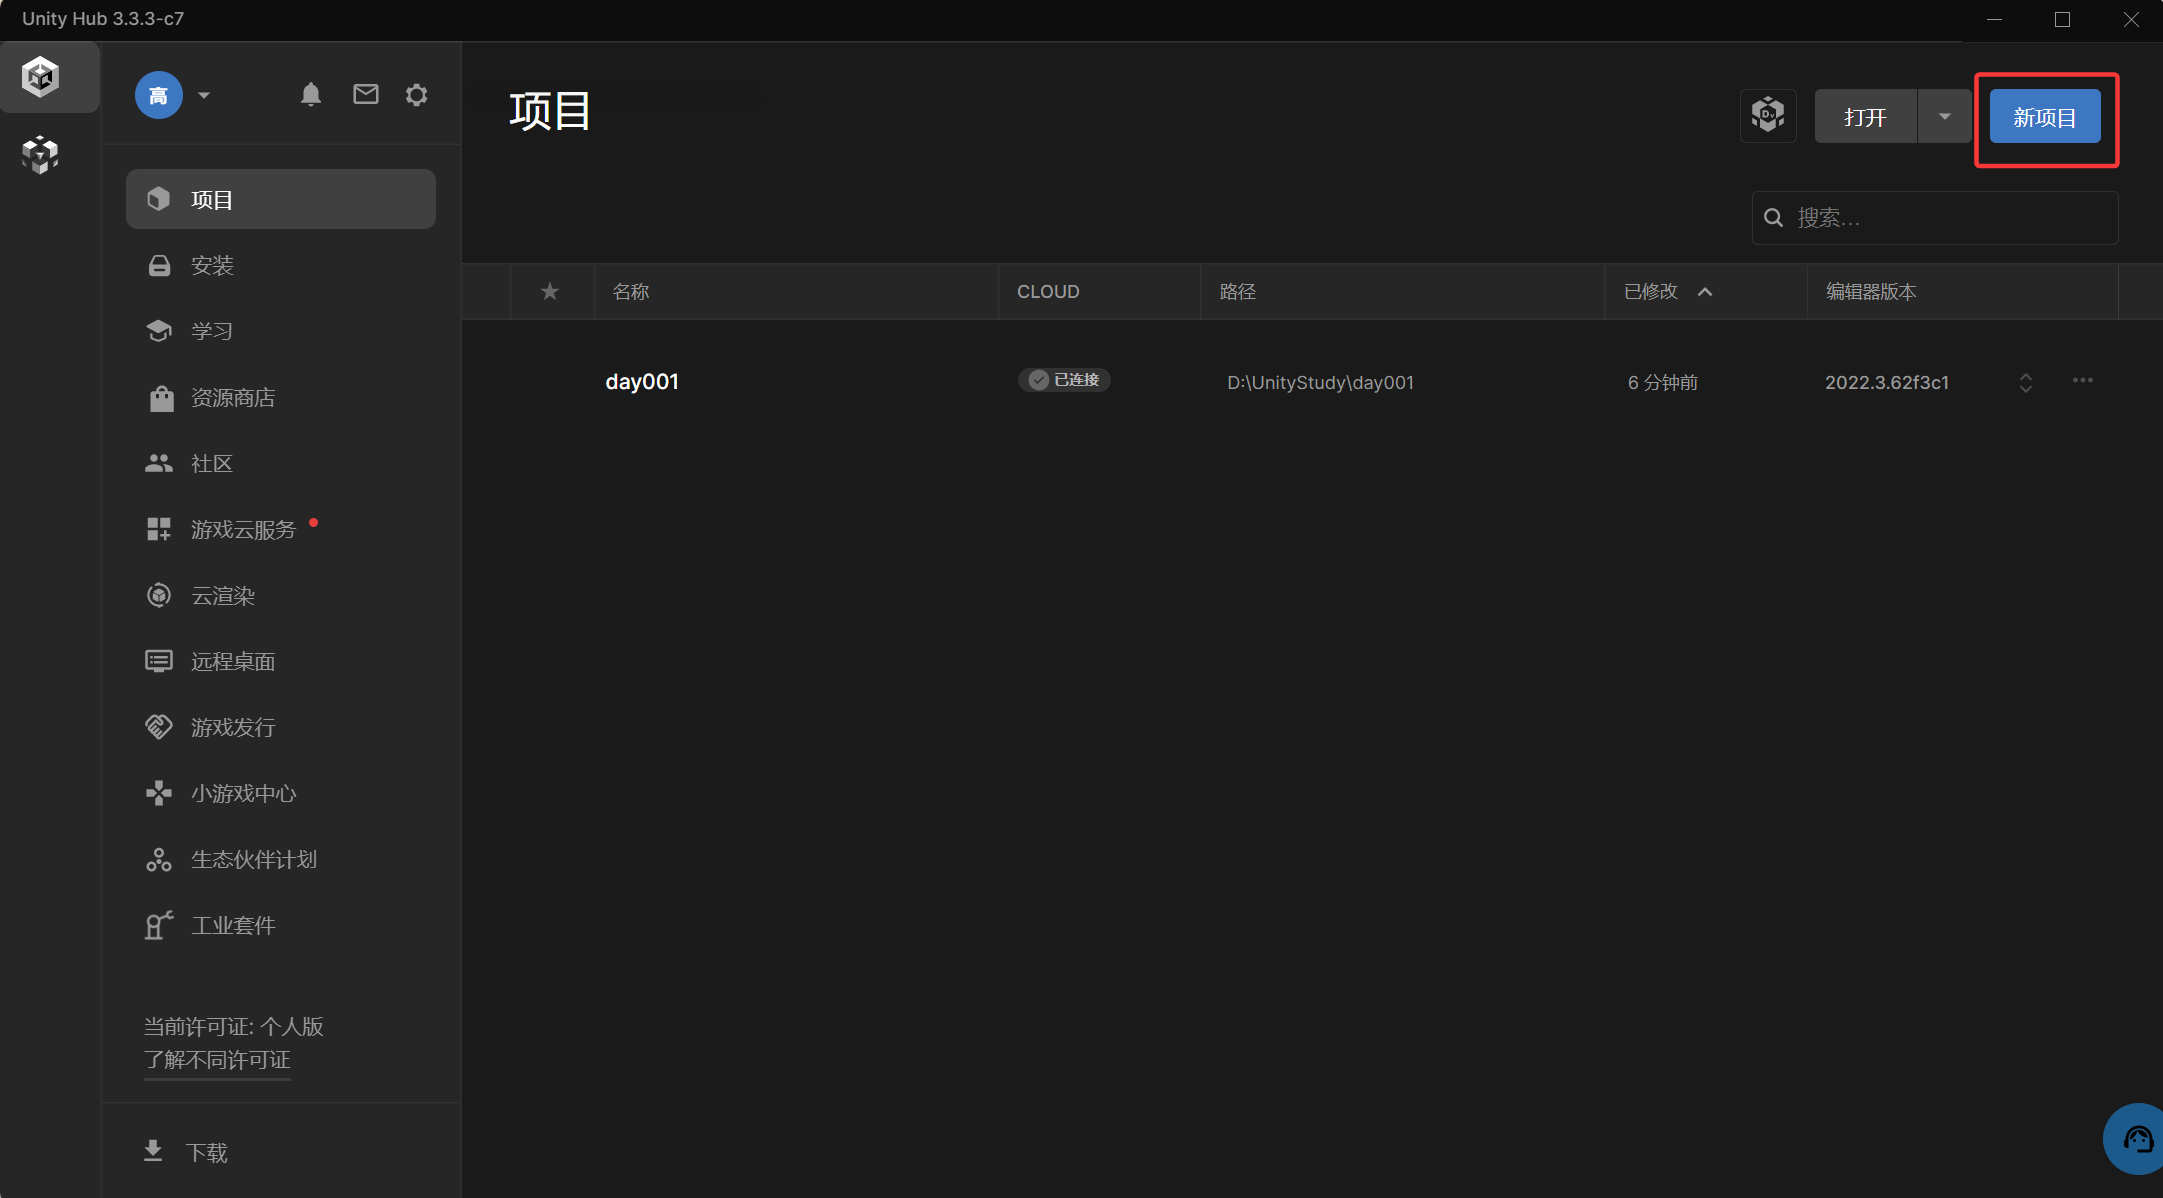Image resolution: width=2163 pixels, height=1198 pixels.
Task: Open the customer support headset icon
Action: point(2138,1139)
